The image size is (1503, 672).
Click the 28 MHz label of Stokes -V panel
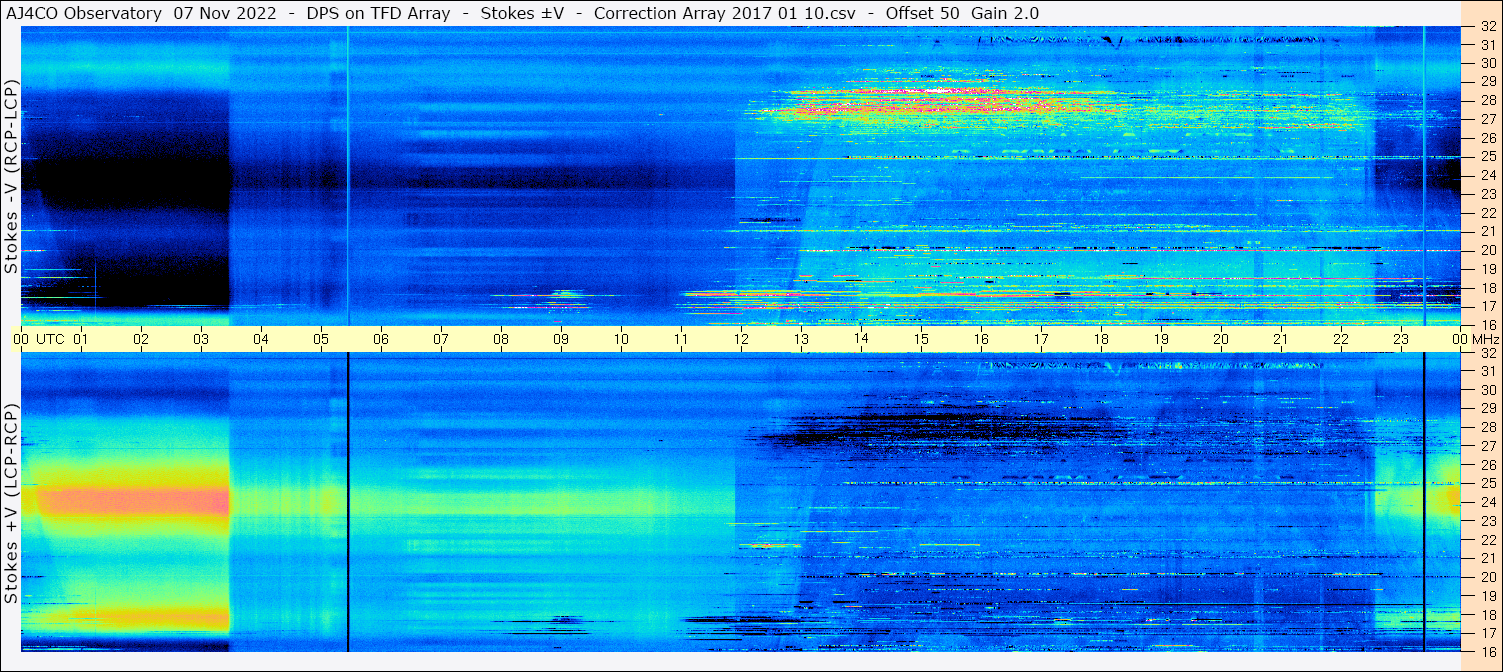[1487, 100]
